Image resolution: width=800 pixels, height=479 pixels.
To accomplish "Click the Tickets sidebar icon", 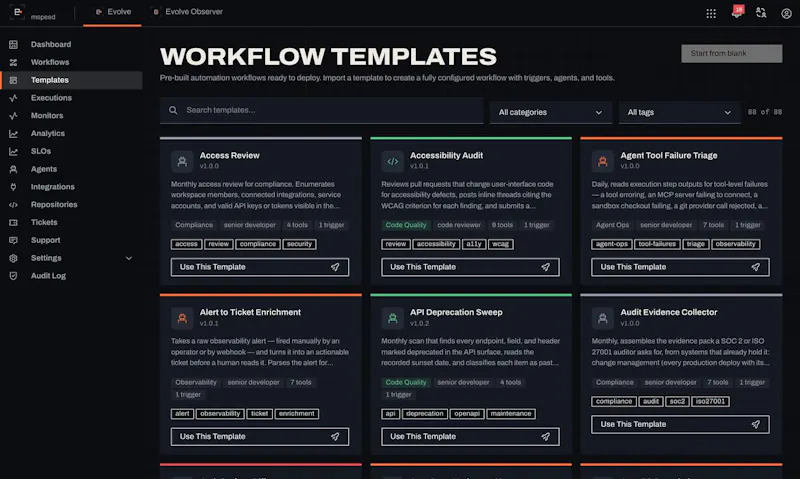I will pyautogui.click(x=13, y=222).
